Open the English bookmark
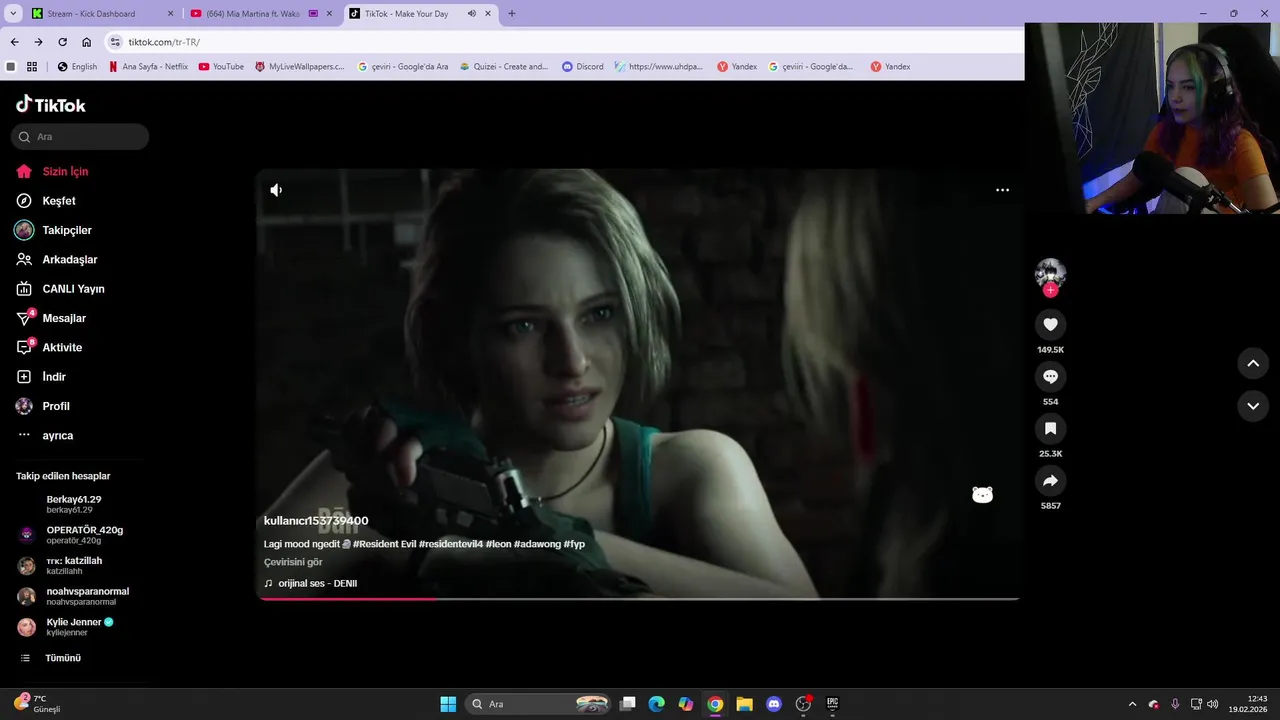 click(77, 67)
